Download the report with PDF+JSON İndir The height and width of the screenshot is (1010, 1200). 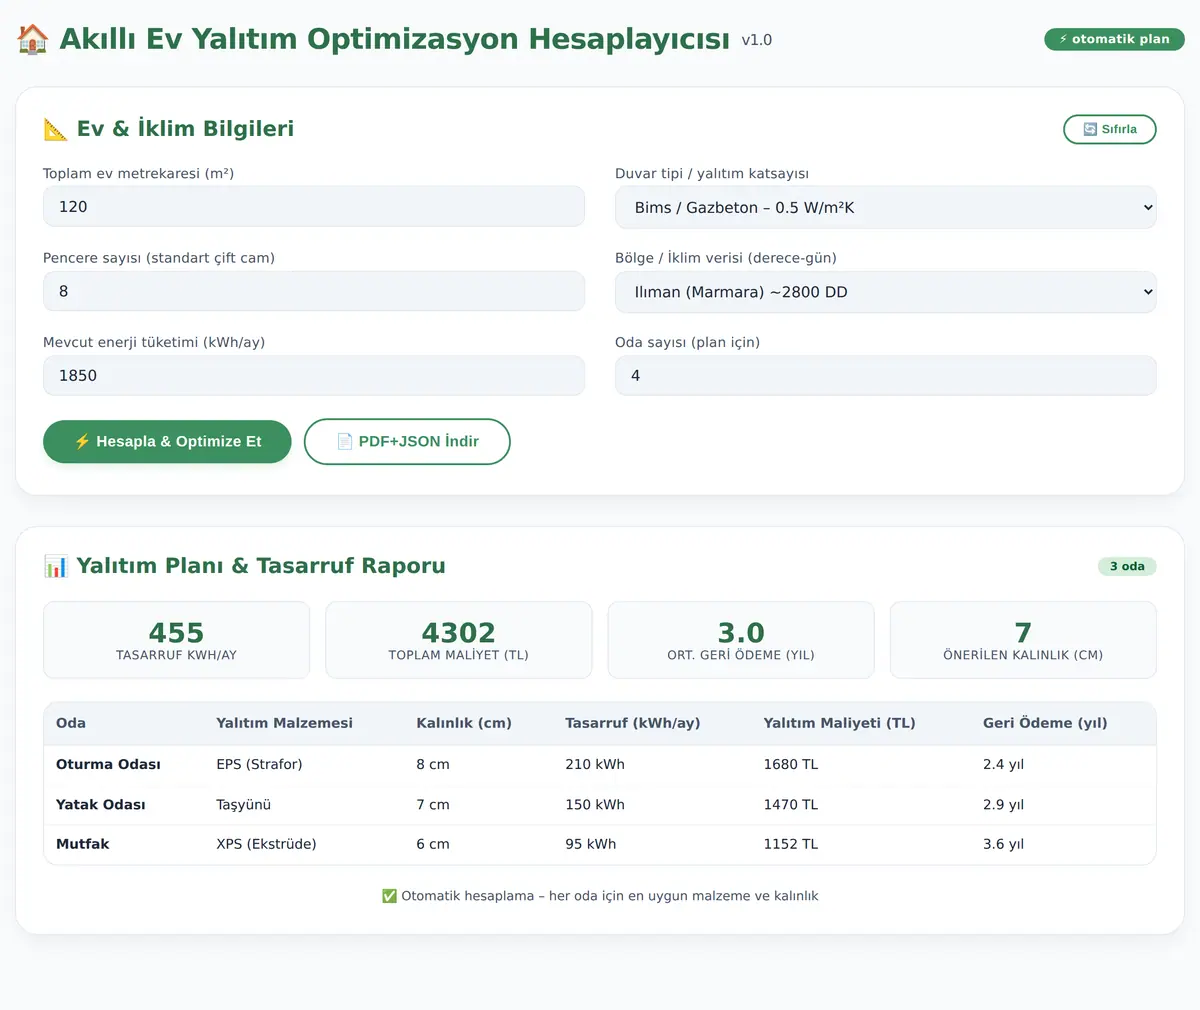tap(407, 441)
